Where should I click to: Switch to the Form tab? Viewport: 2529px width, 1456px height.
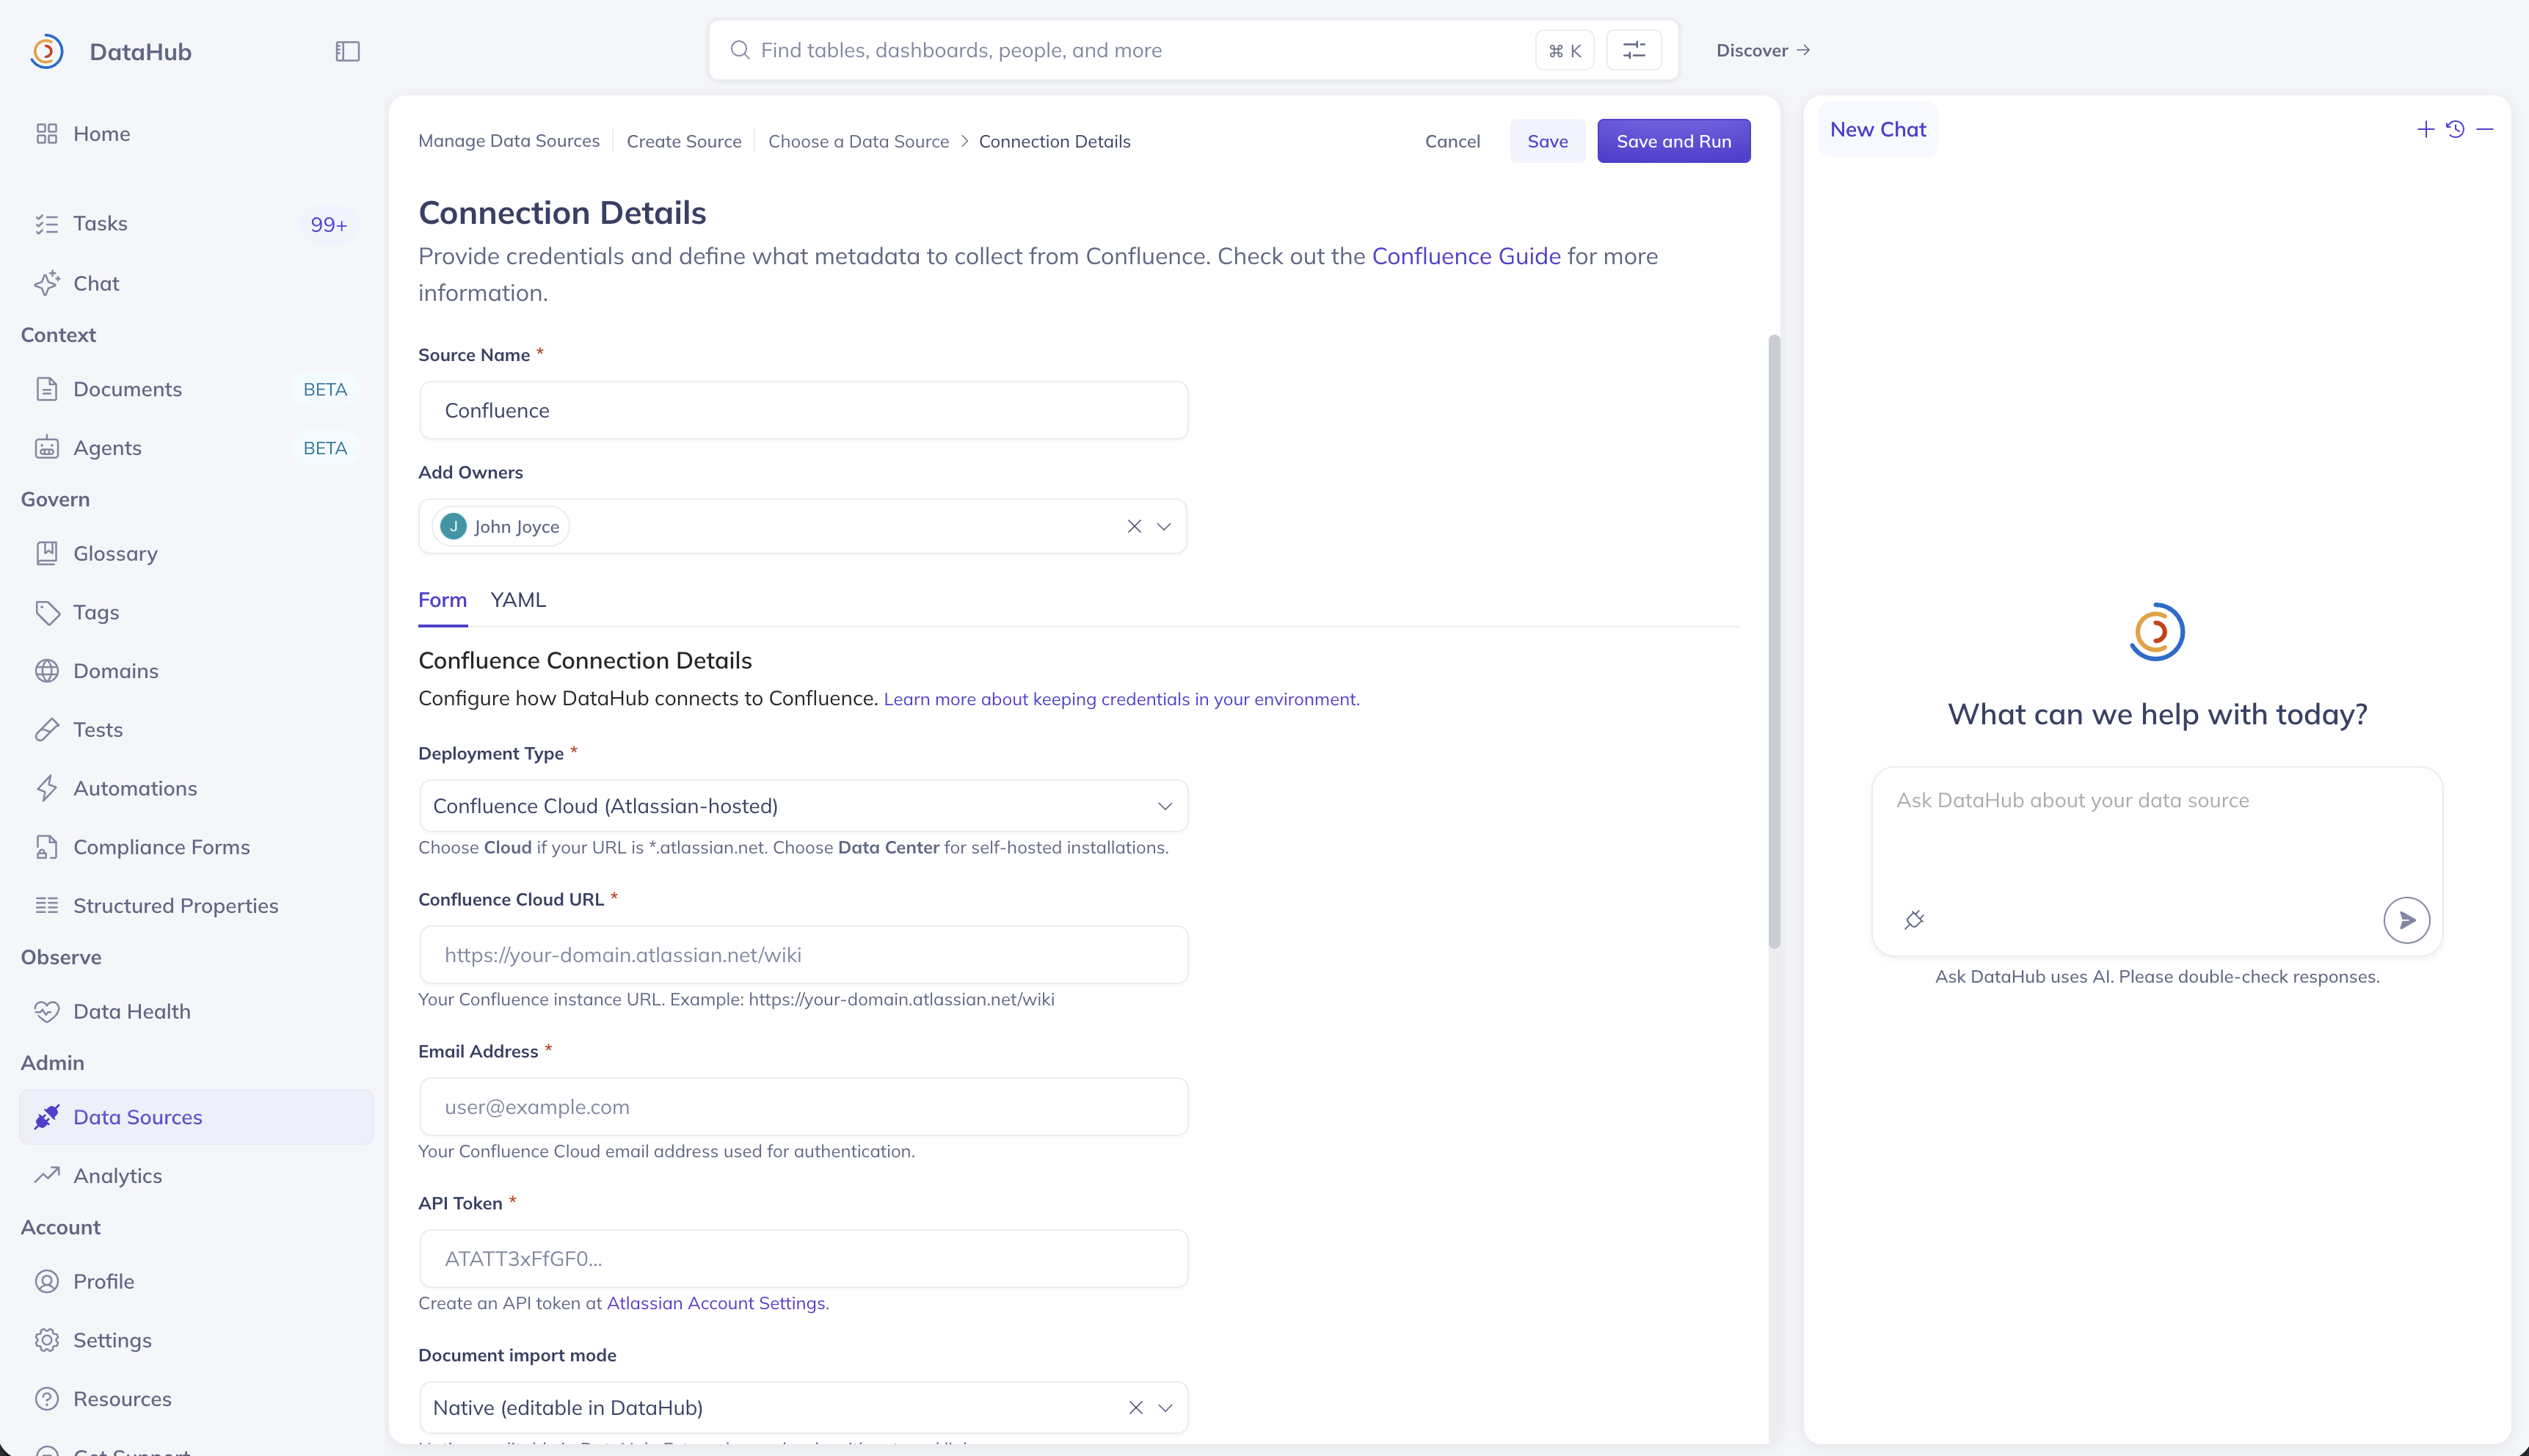tap(442, 600)
